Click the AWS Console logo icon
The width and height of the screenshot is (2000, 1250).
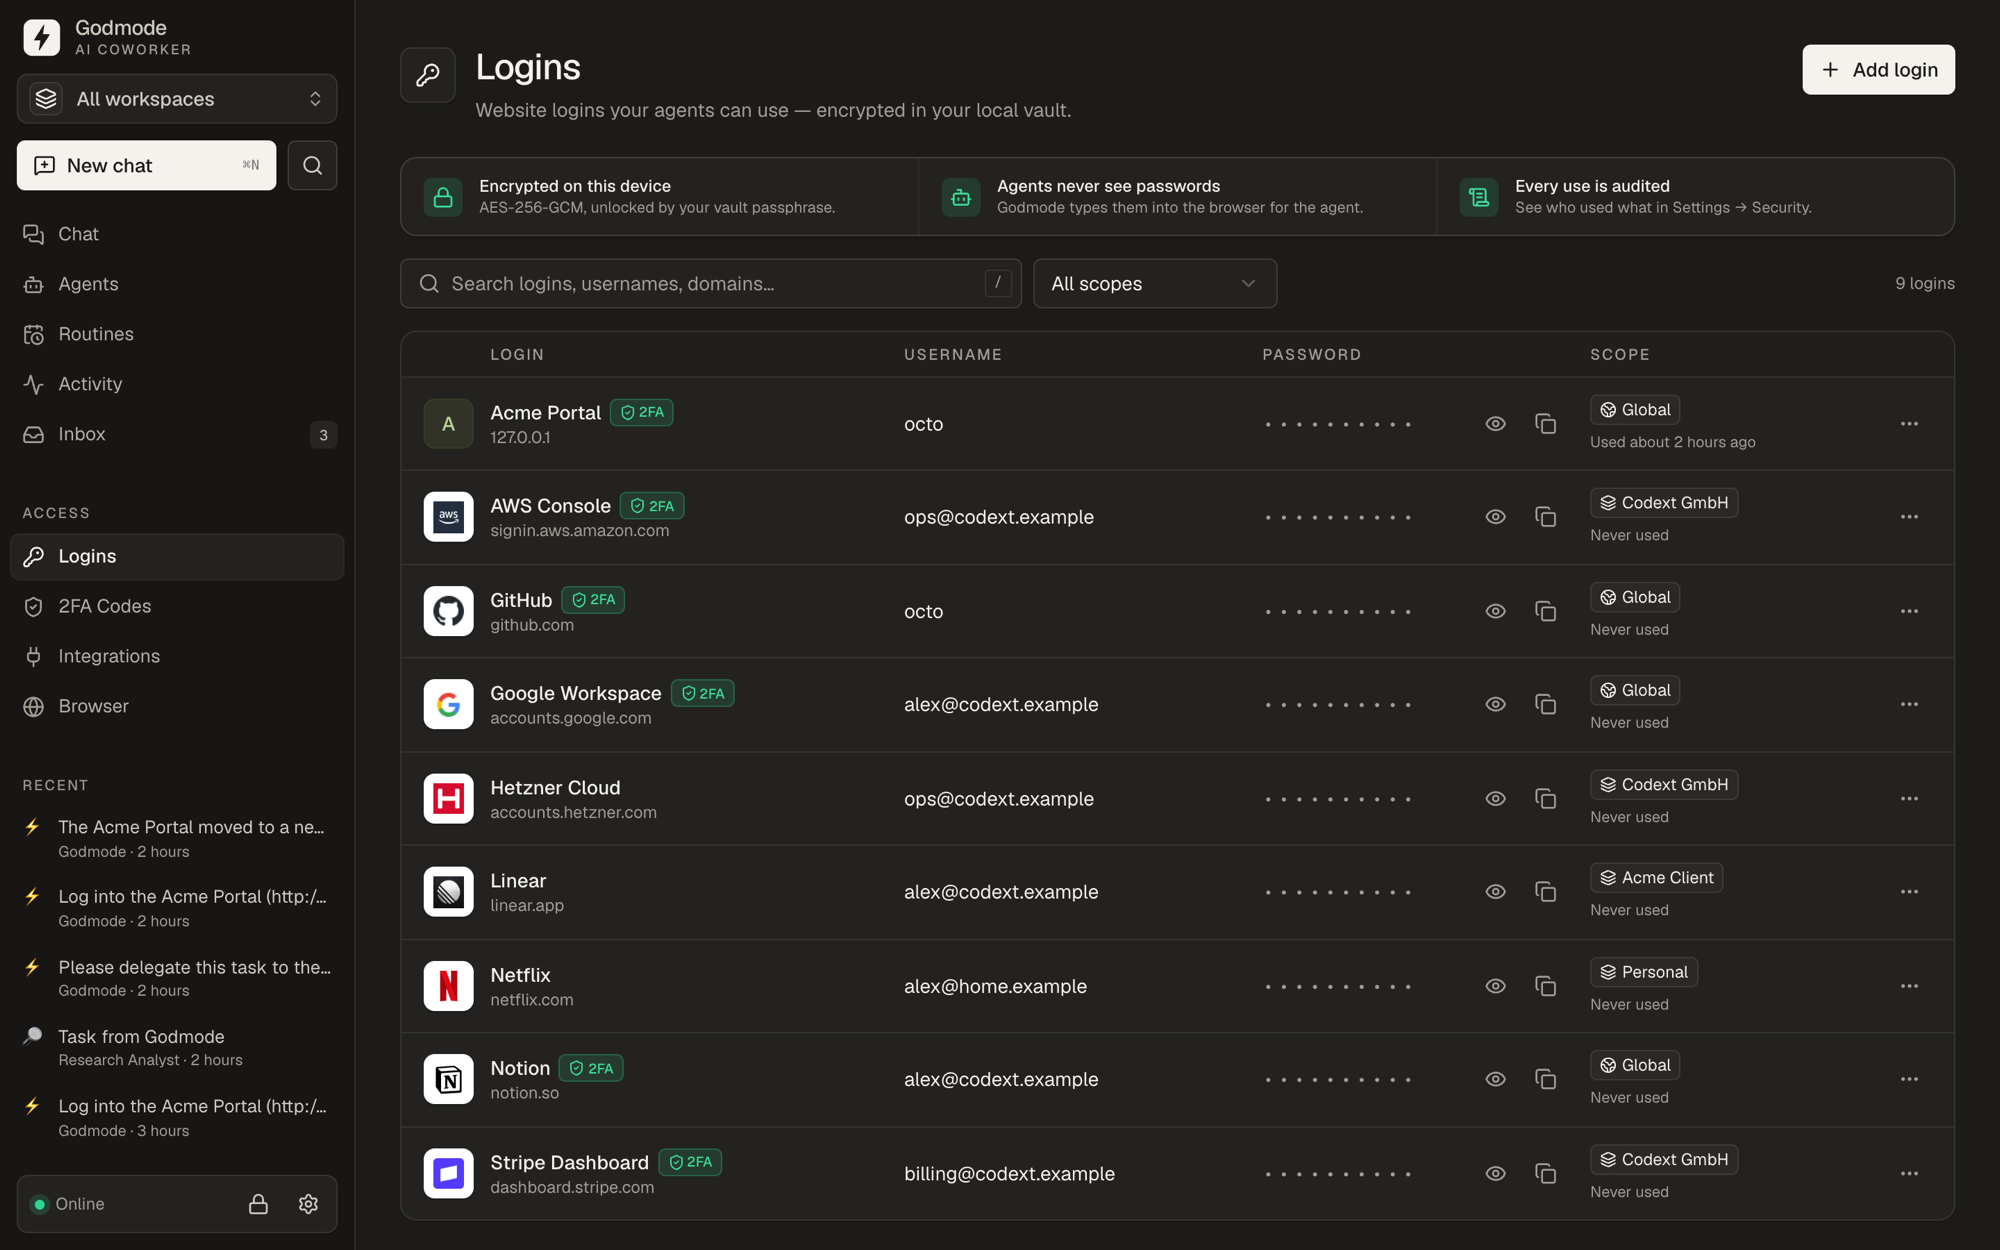tap(448, 517)
